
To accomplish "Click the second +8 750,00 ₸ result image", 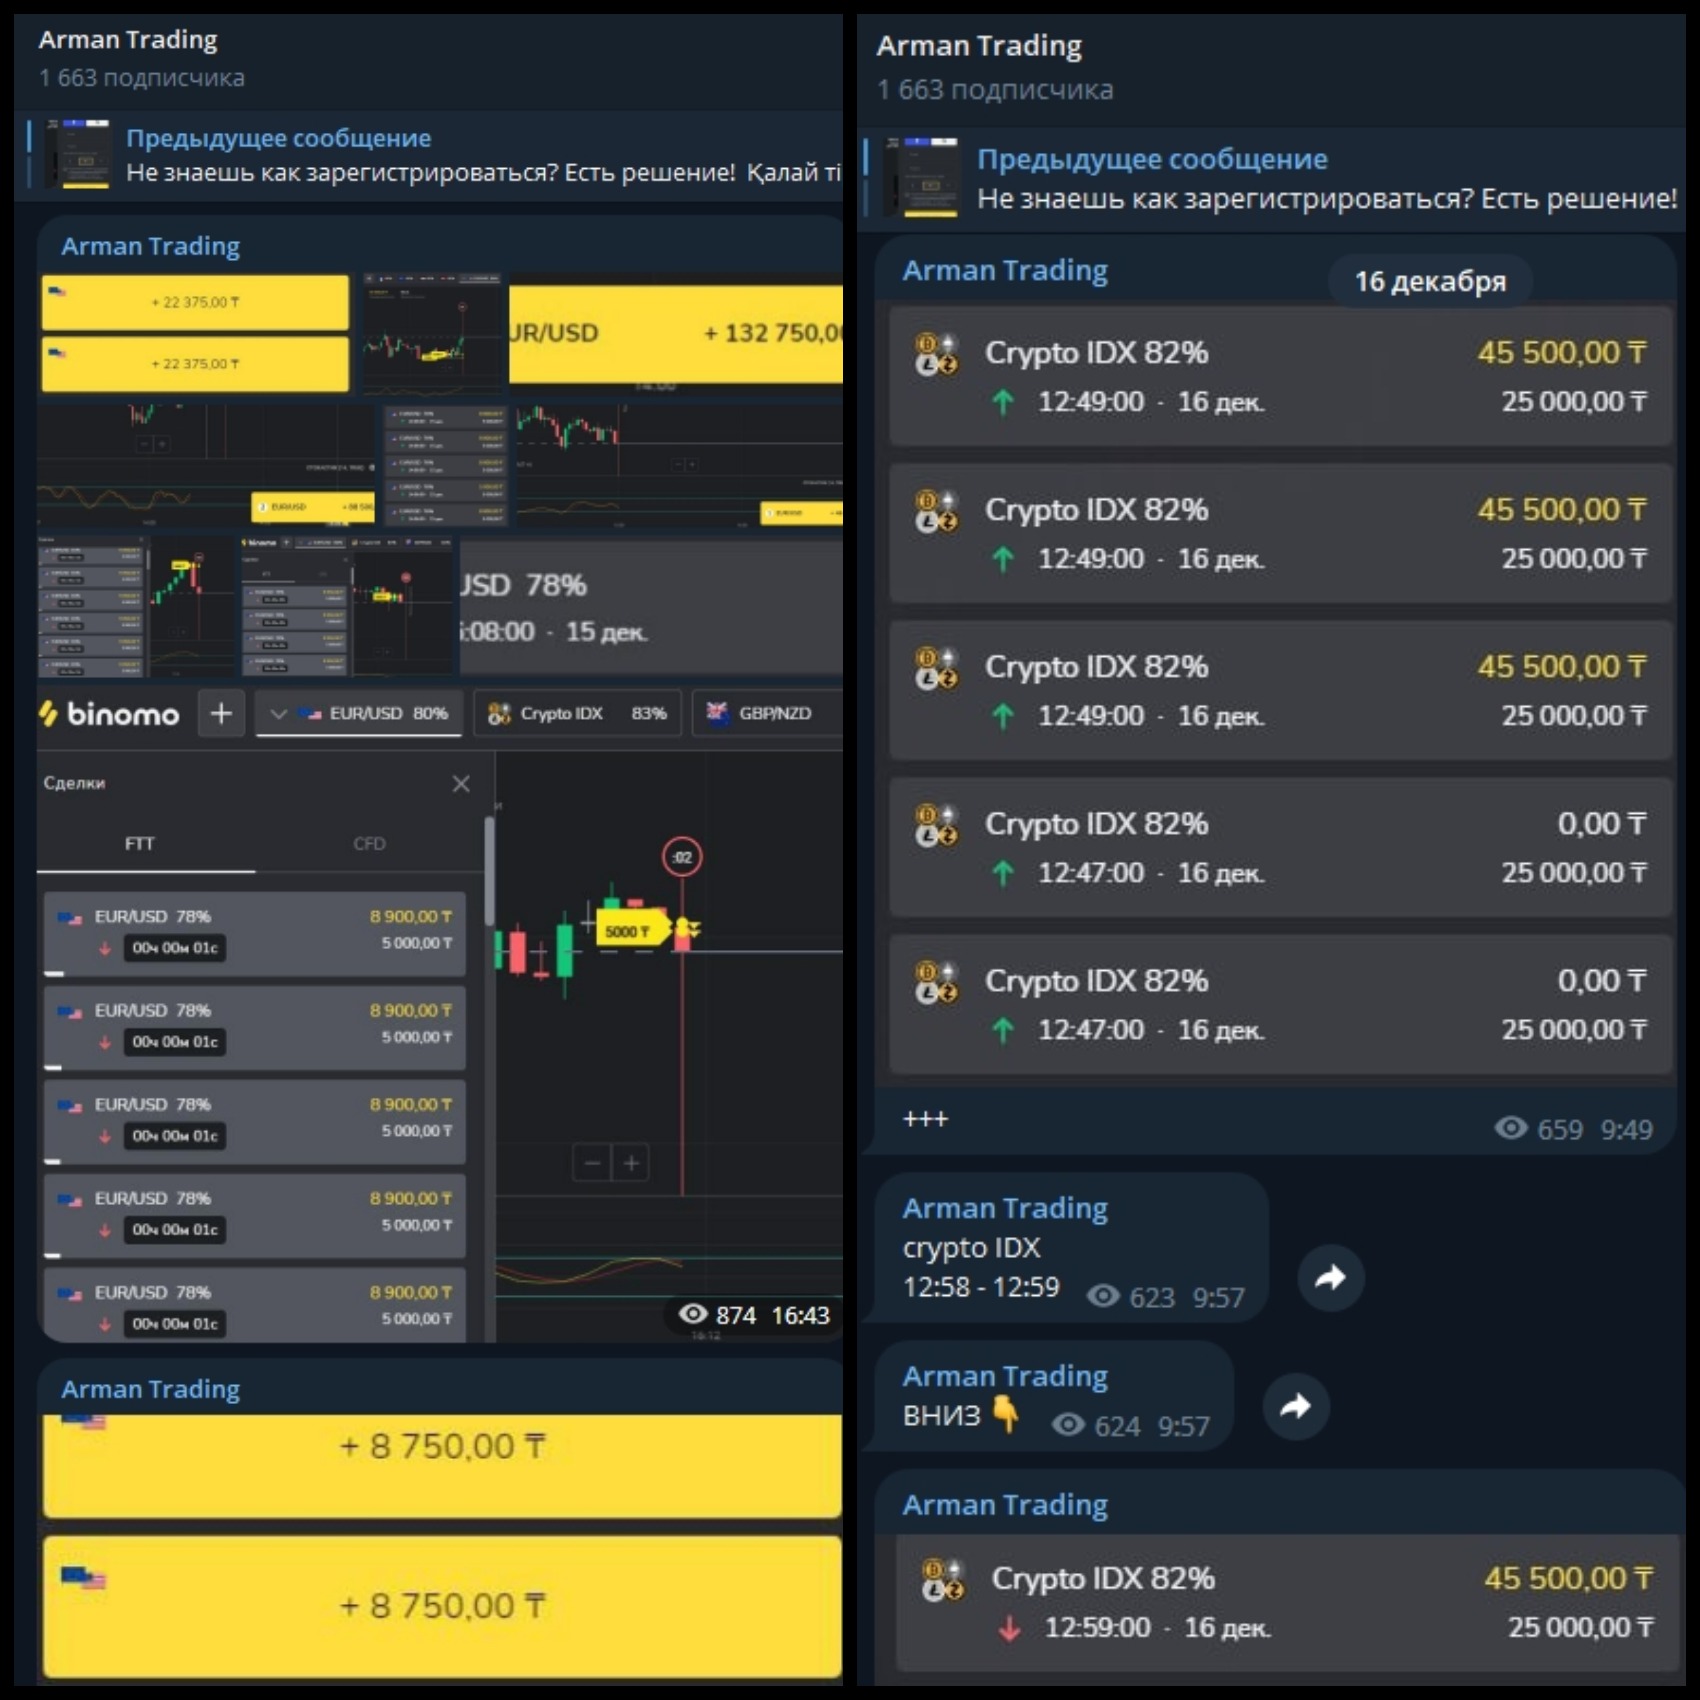I will [442, 1606].
